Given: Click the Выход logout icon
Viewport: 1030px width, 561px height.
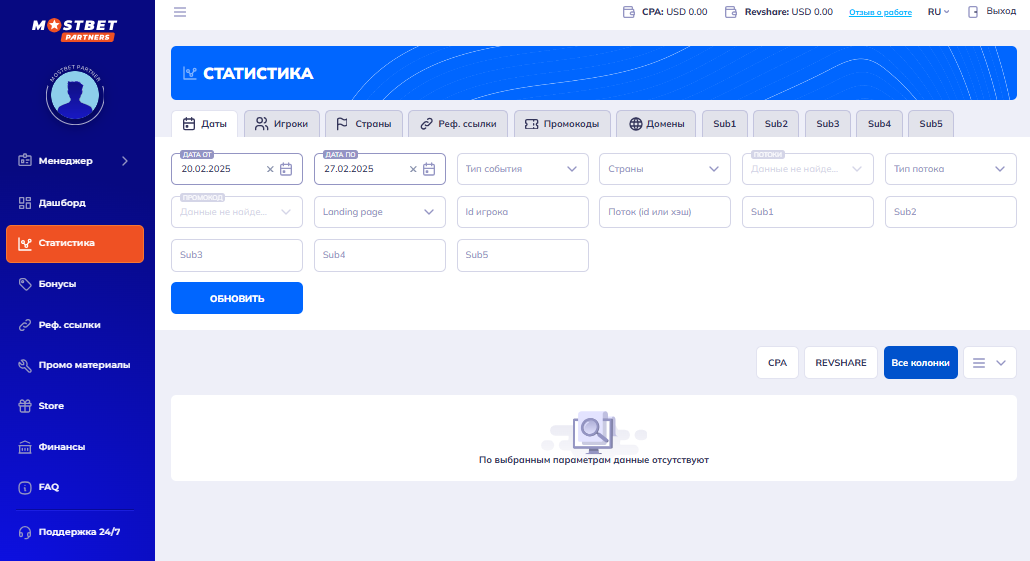Looking at the screenshot, I should coord(972,12).
